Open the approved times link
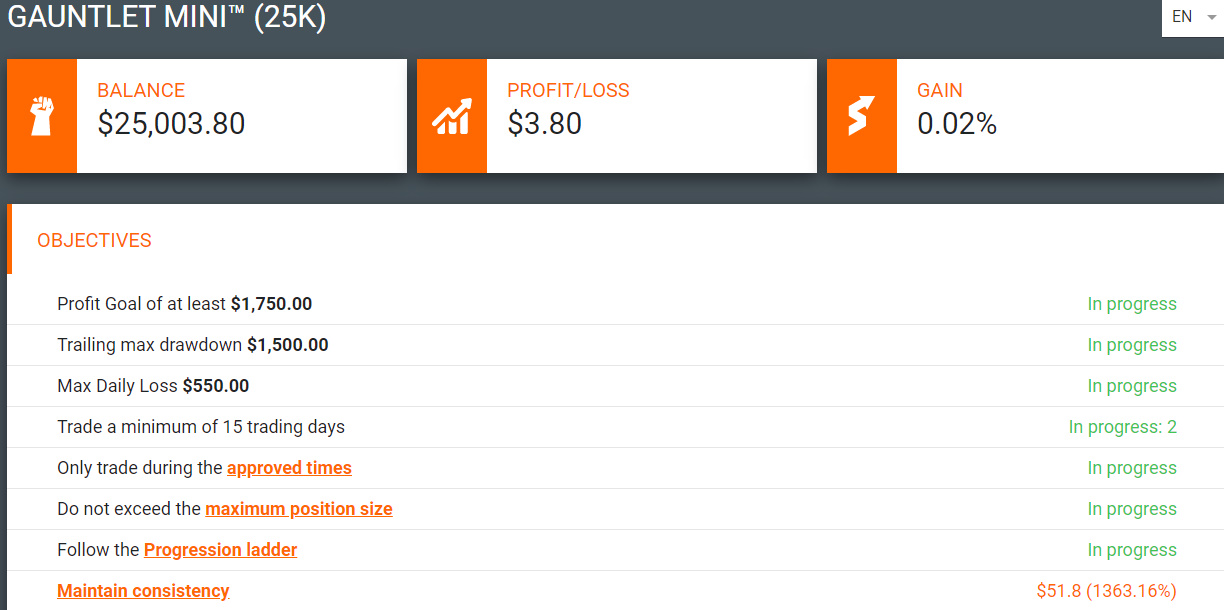 pyautogui.click(x=289, y=468)
